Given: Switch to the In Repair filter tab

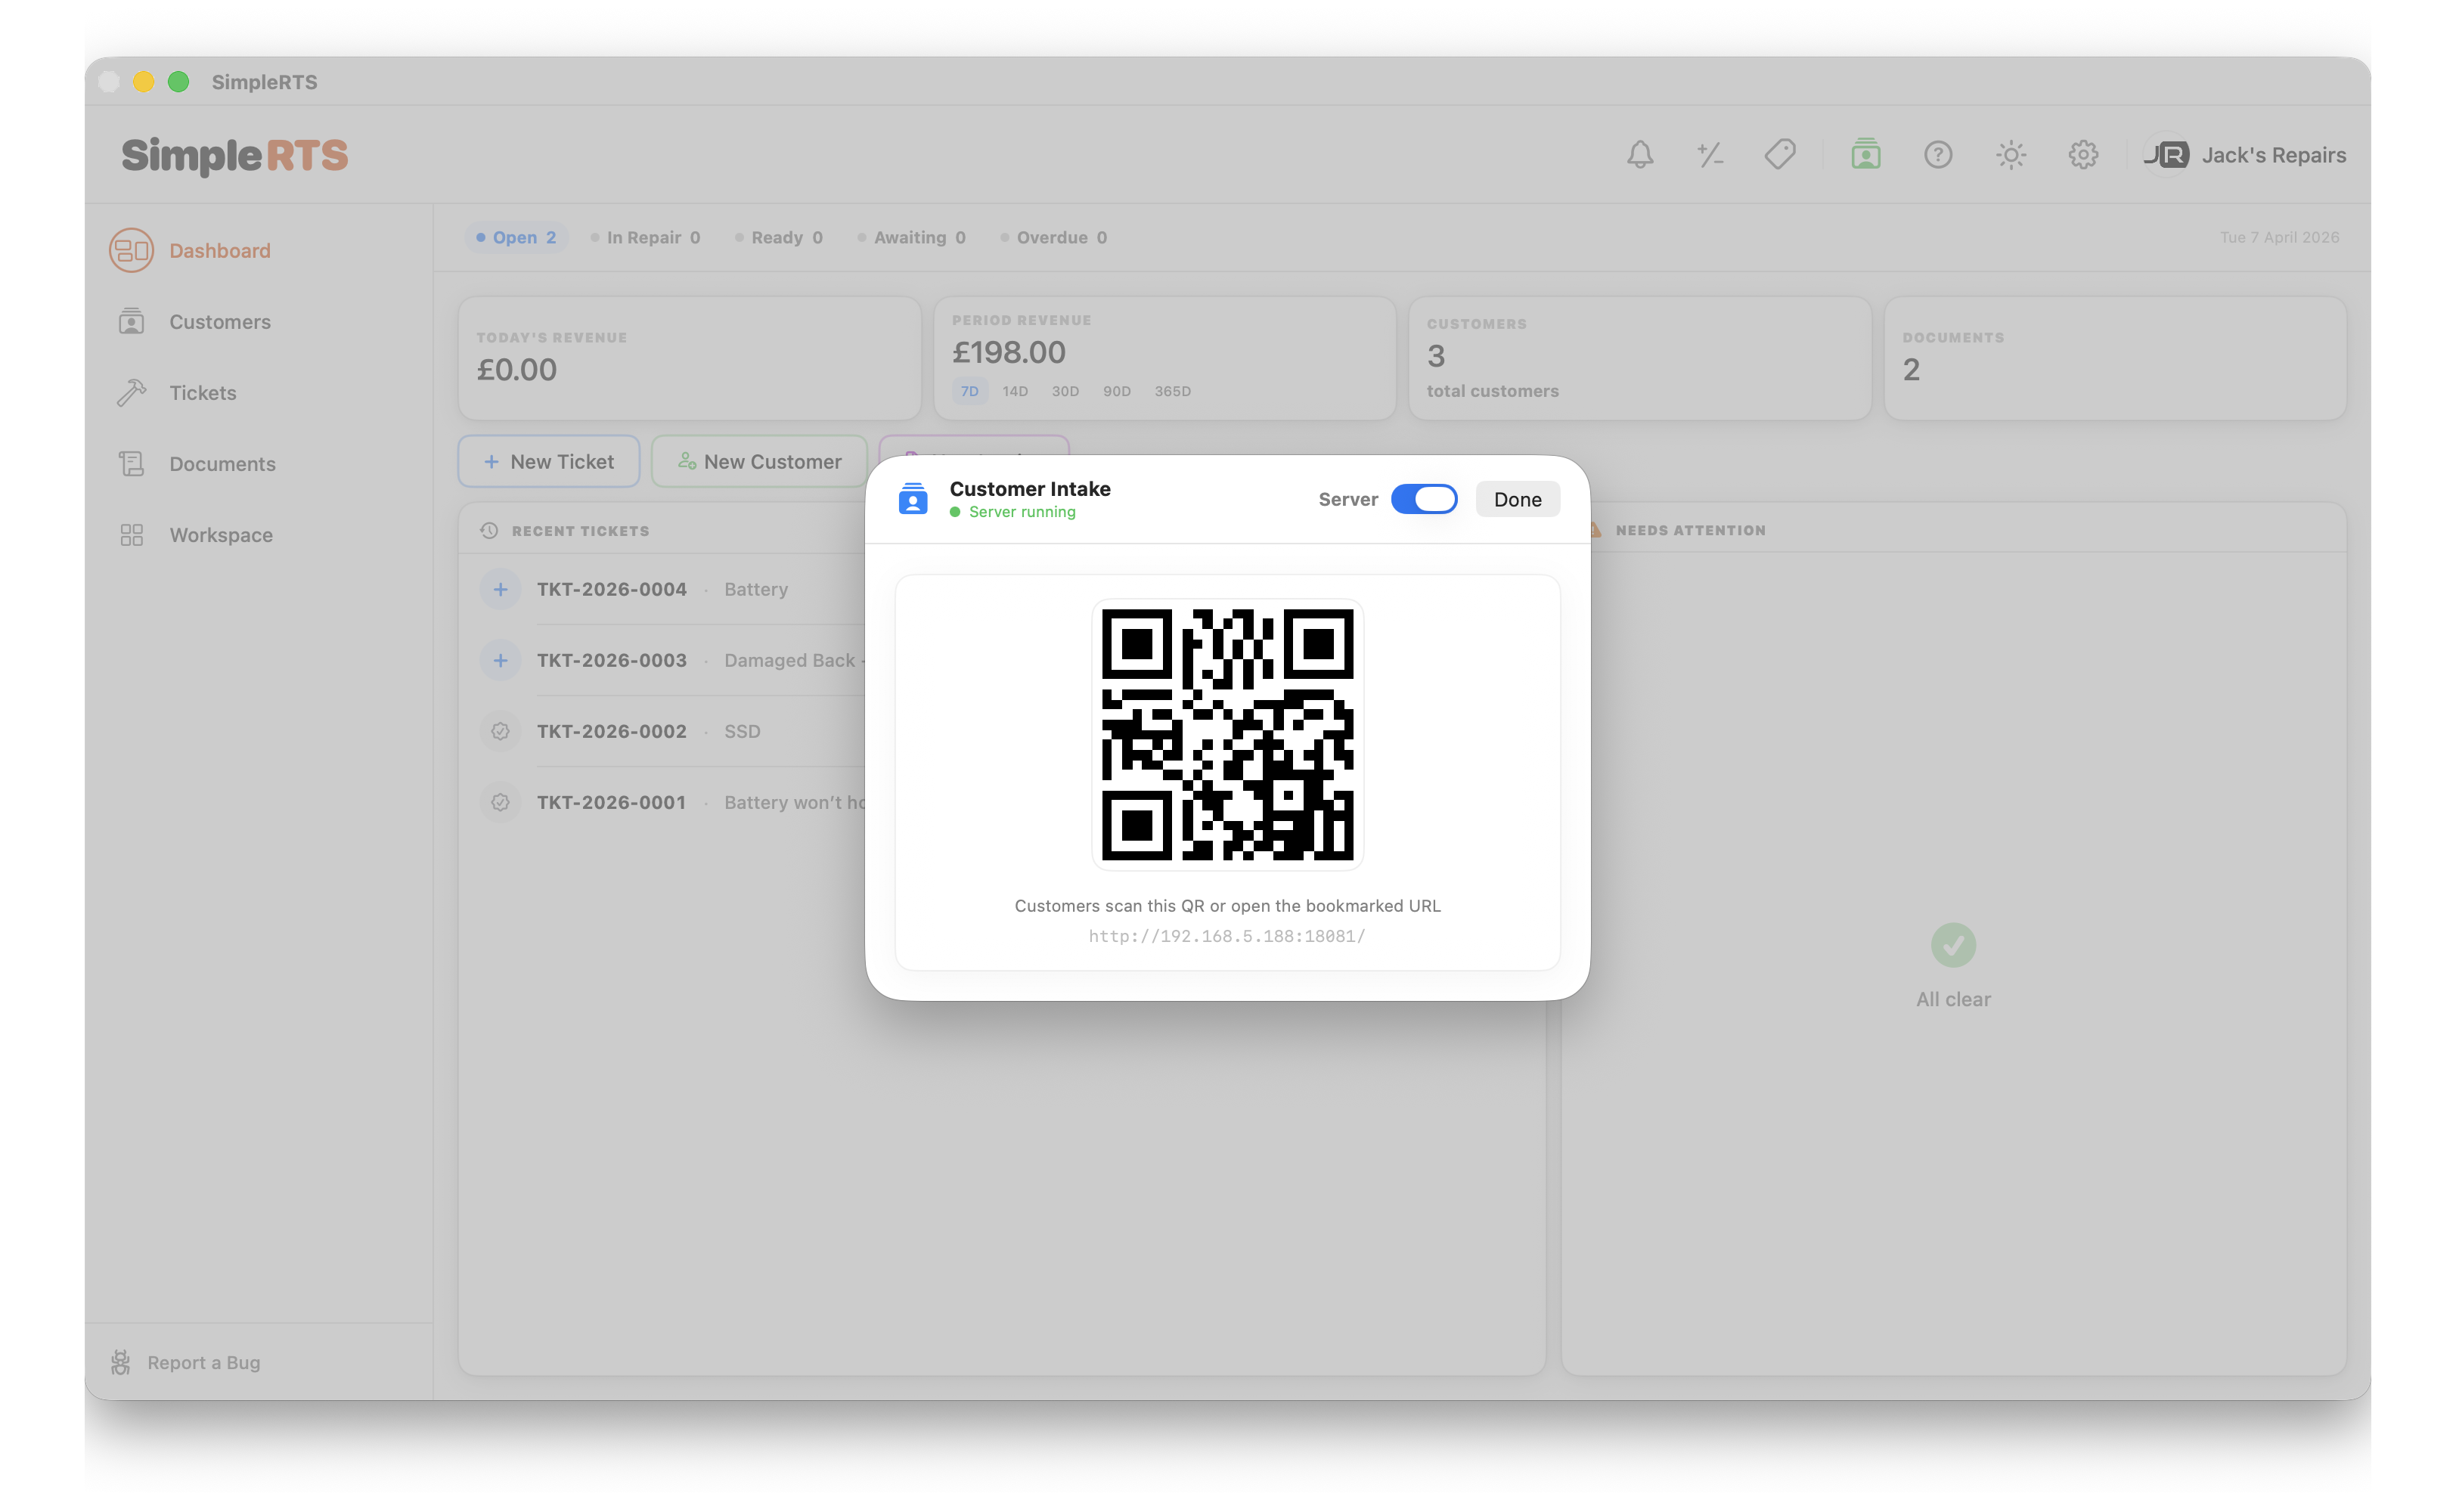Looking at the screenshot, I should pyautogui.click(x=646, y=237).
